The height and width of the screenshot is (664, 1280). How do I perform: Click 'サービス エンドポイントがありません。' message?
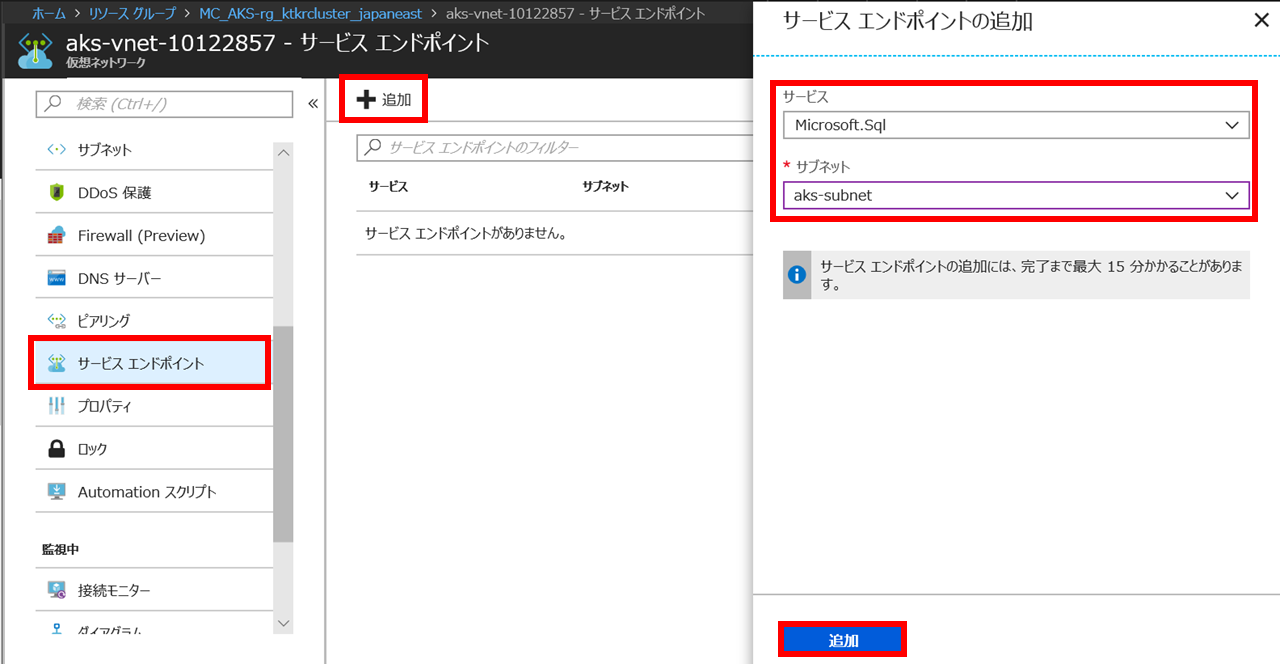tap(467, 234)
